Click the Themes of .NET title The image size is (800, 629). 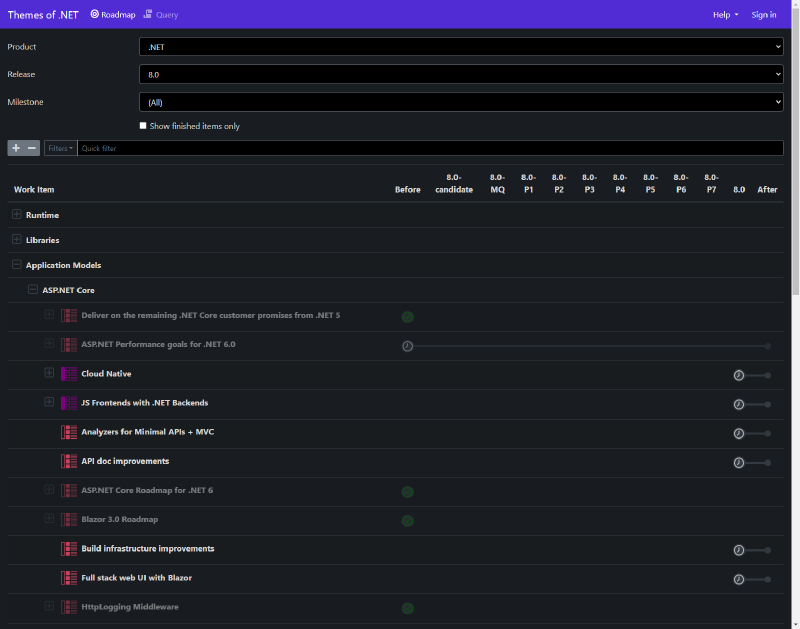tap(43, 15)
